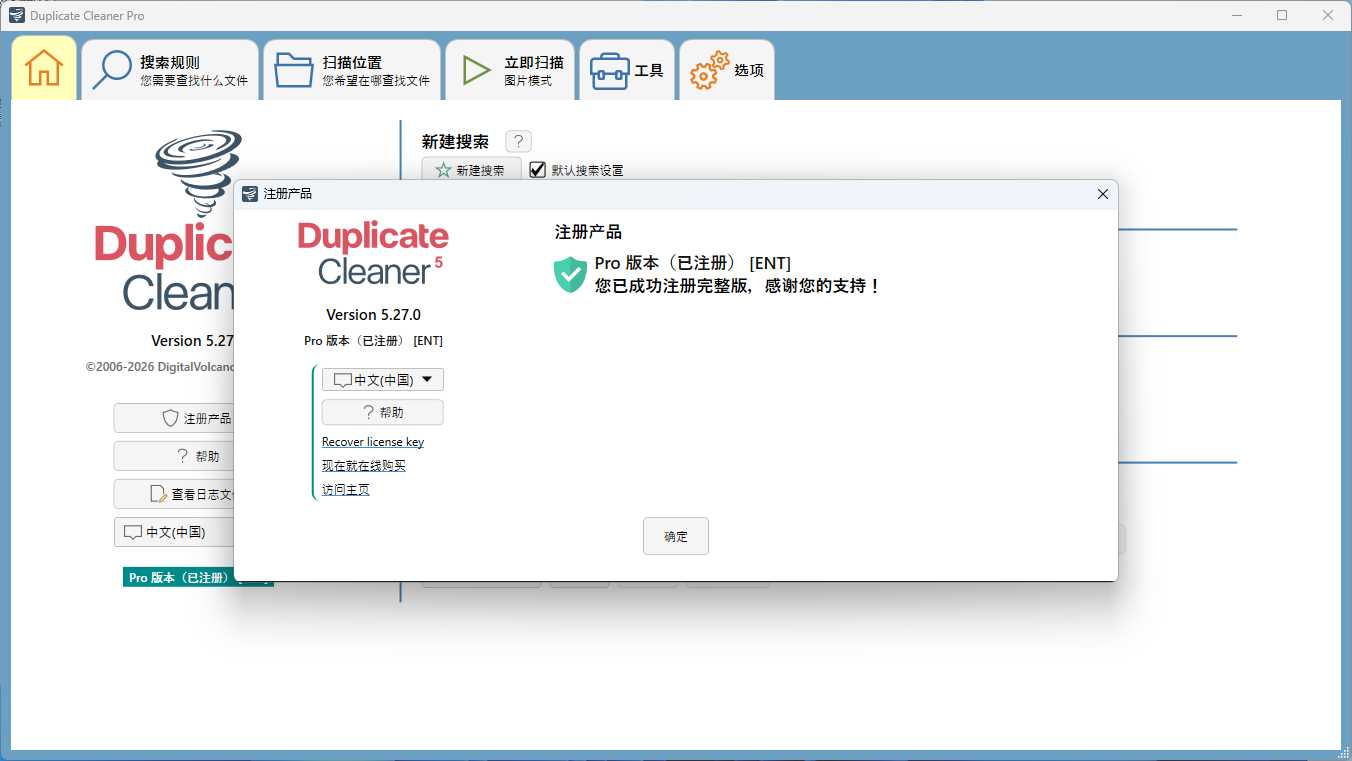Open the main window's 中文(中国) language selector

[174, 532]
